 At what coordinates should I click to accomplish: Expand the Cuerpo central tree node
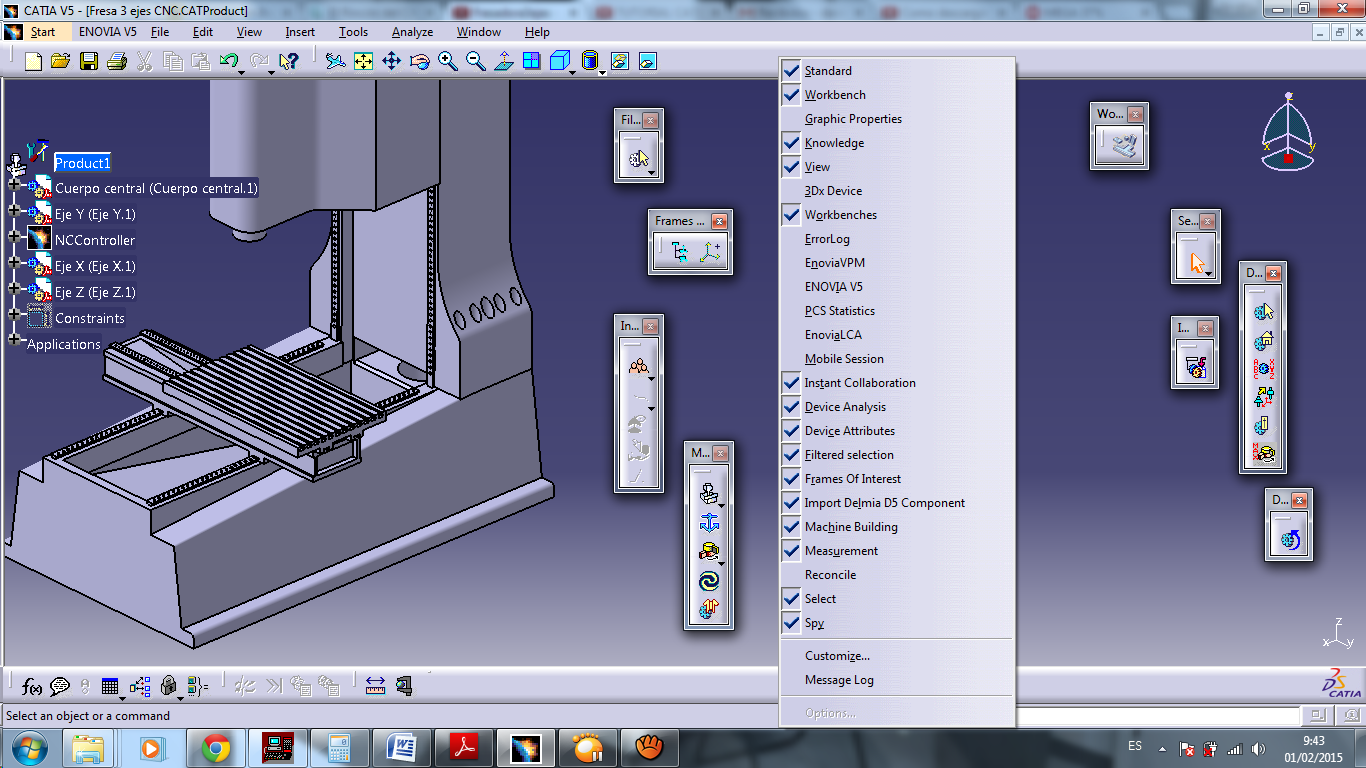tap(14, 184)
